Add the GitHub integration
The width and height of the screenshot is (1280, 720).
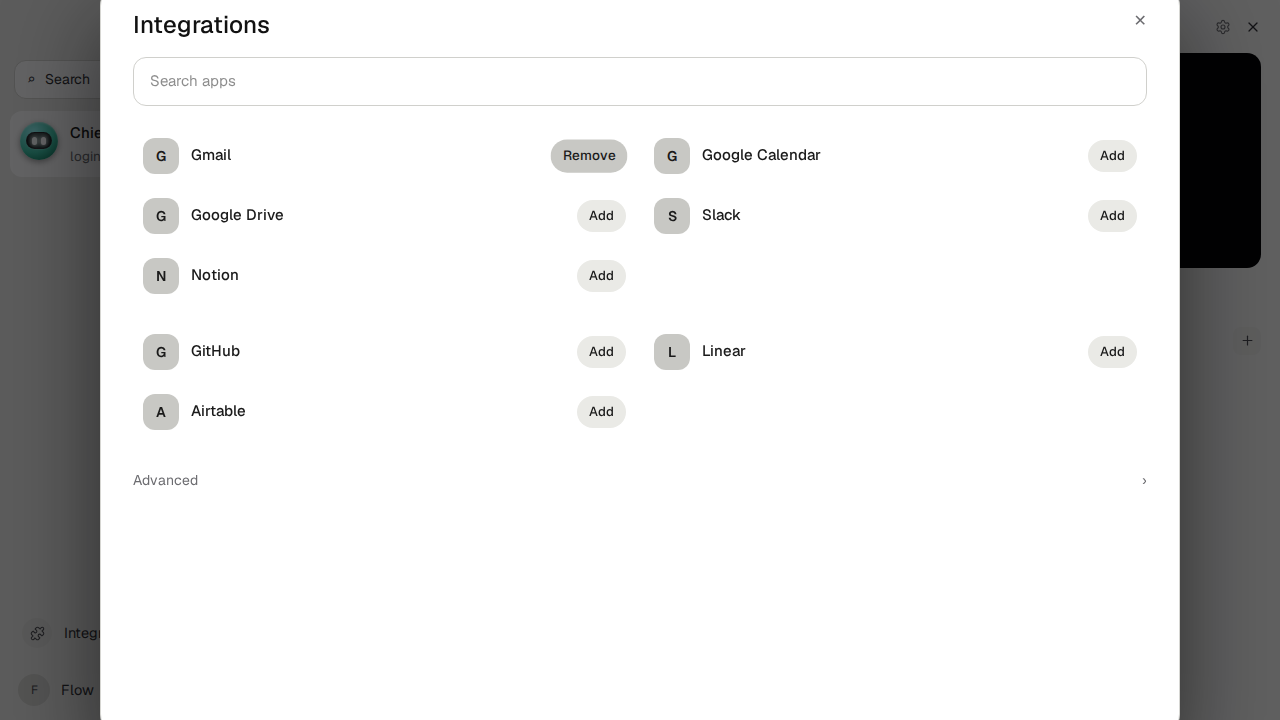click(x=601, y=352)
